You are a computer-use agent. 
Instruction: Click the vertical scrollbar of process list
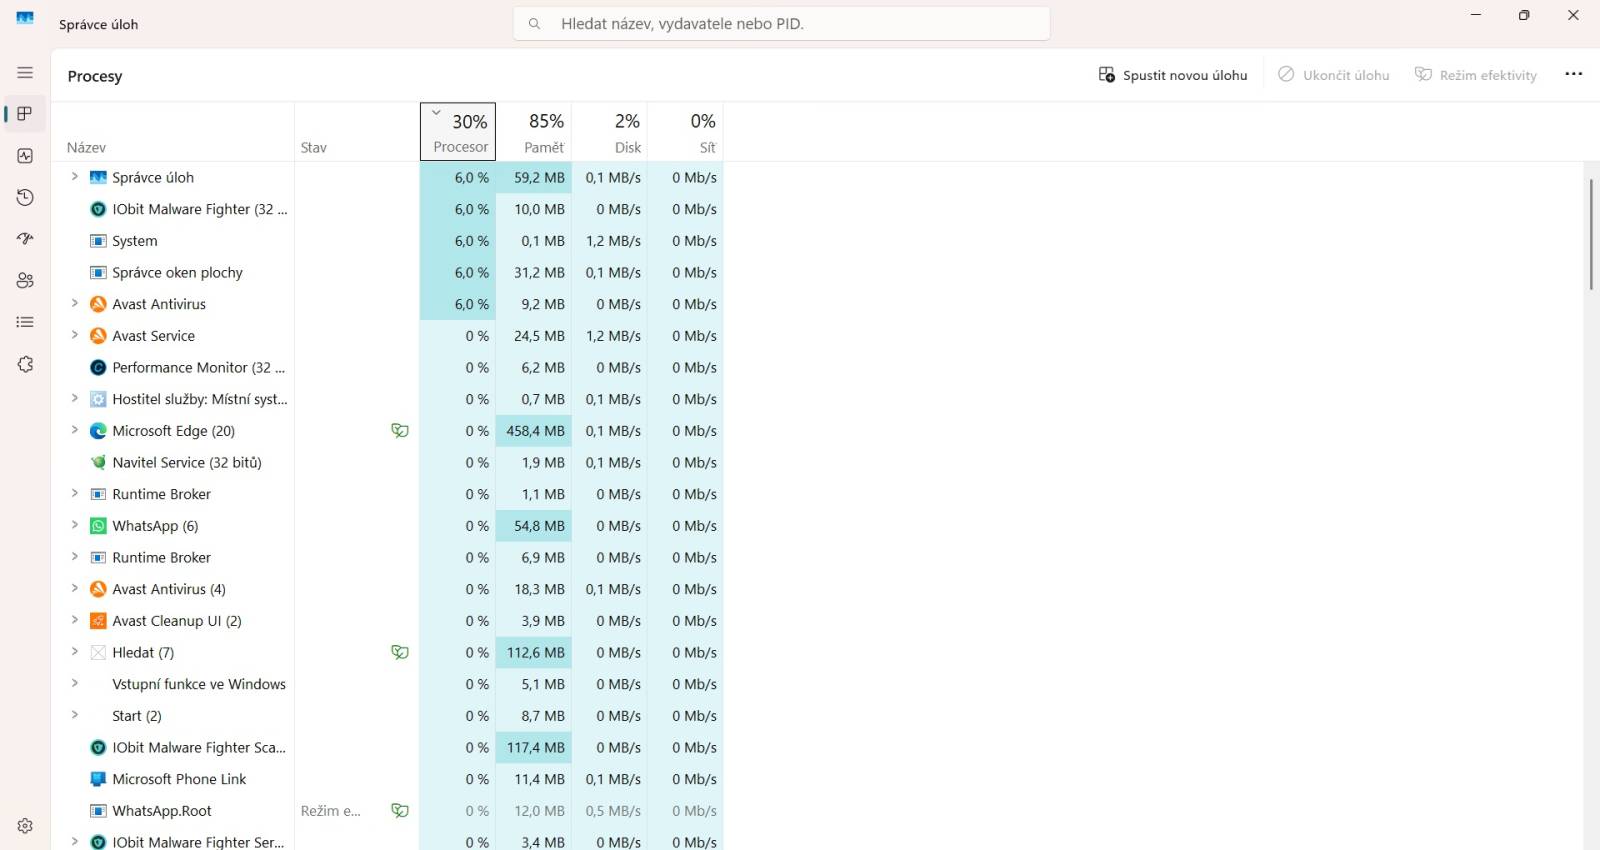1591,235
